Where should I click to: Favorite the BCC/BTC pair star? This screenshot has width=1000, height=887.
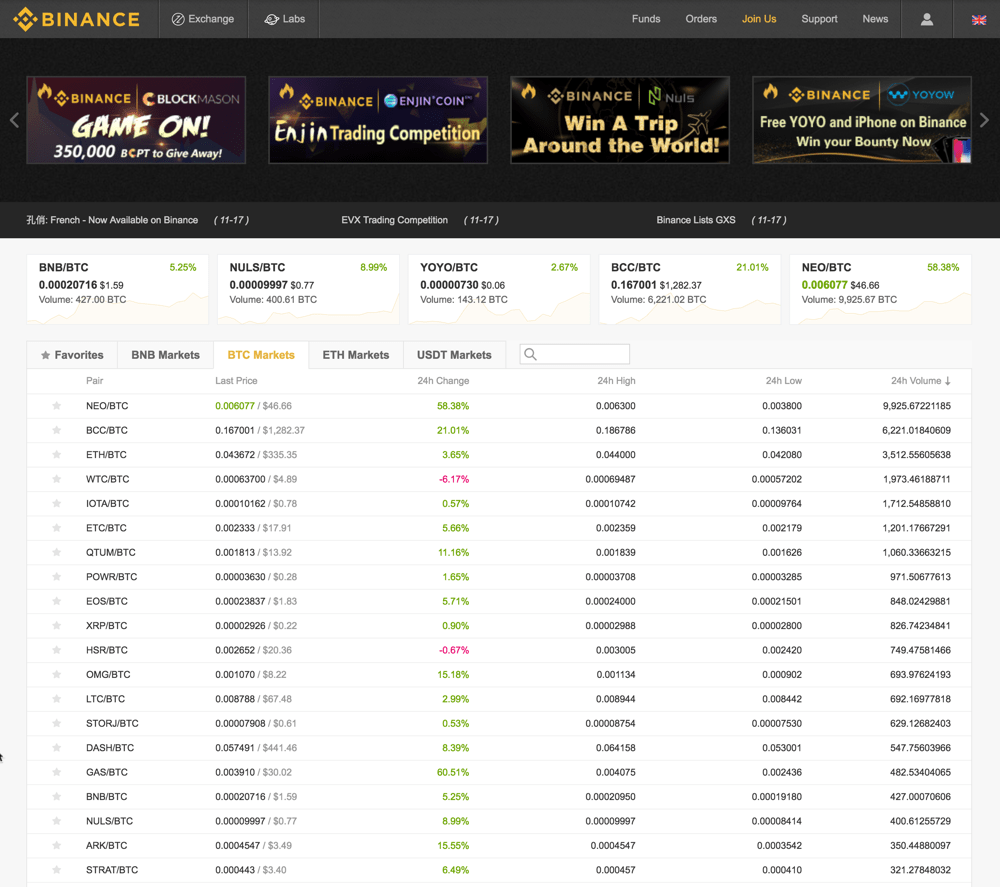[x=57, y=430]
